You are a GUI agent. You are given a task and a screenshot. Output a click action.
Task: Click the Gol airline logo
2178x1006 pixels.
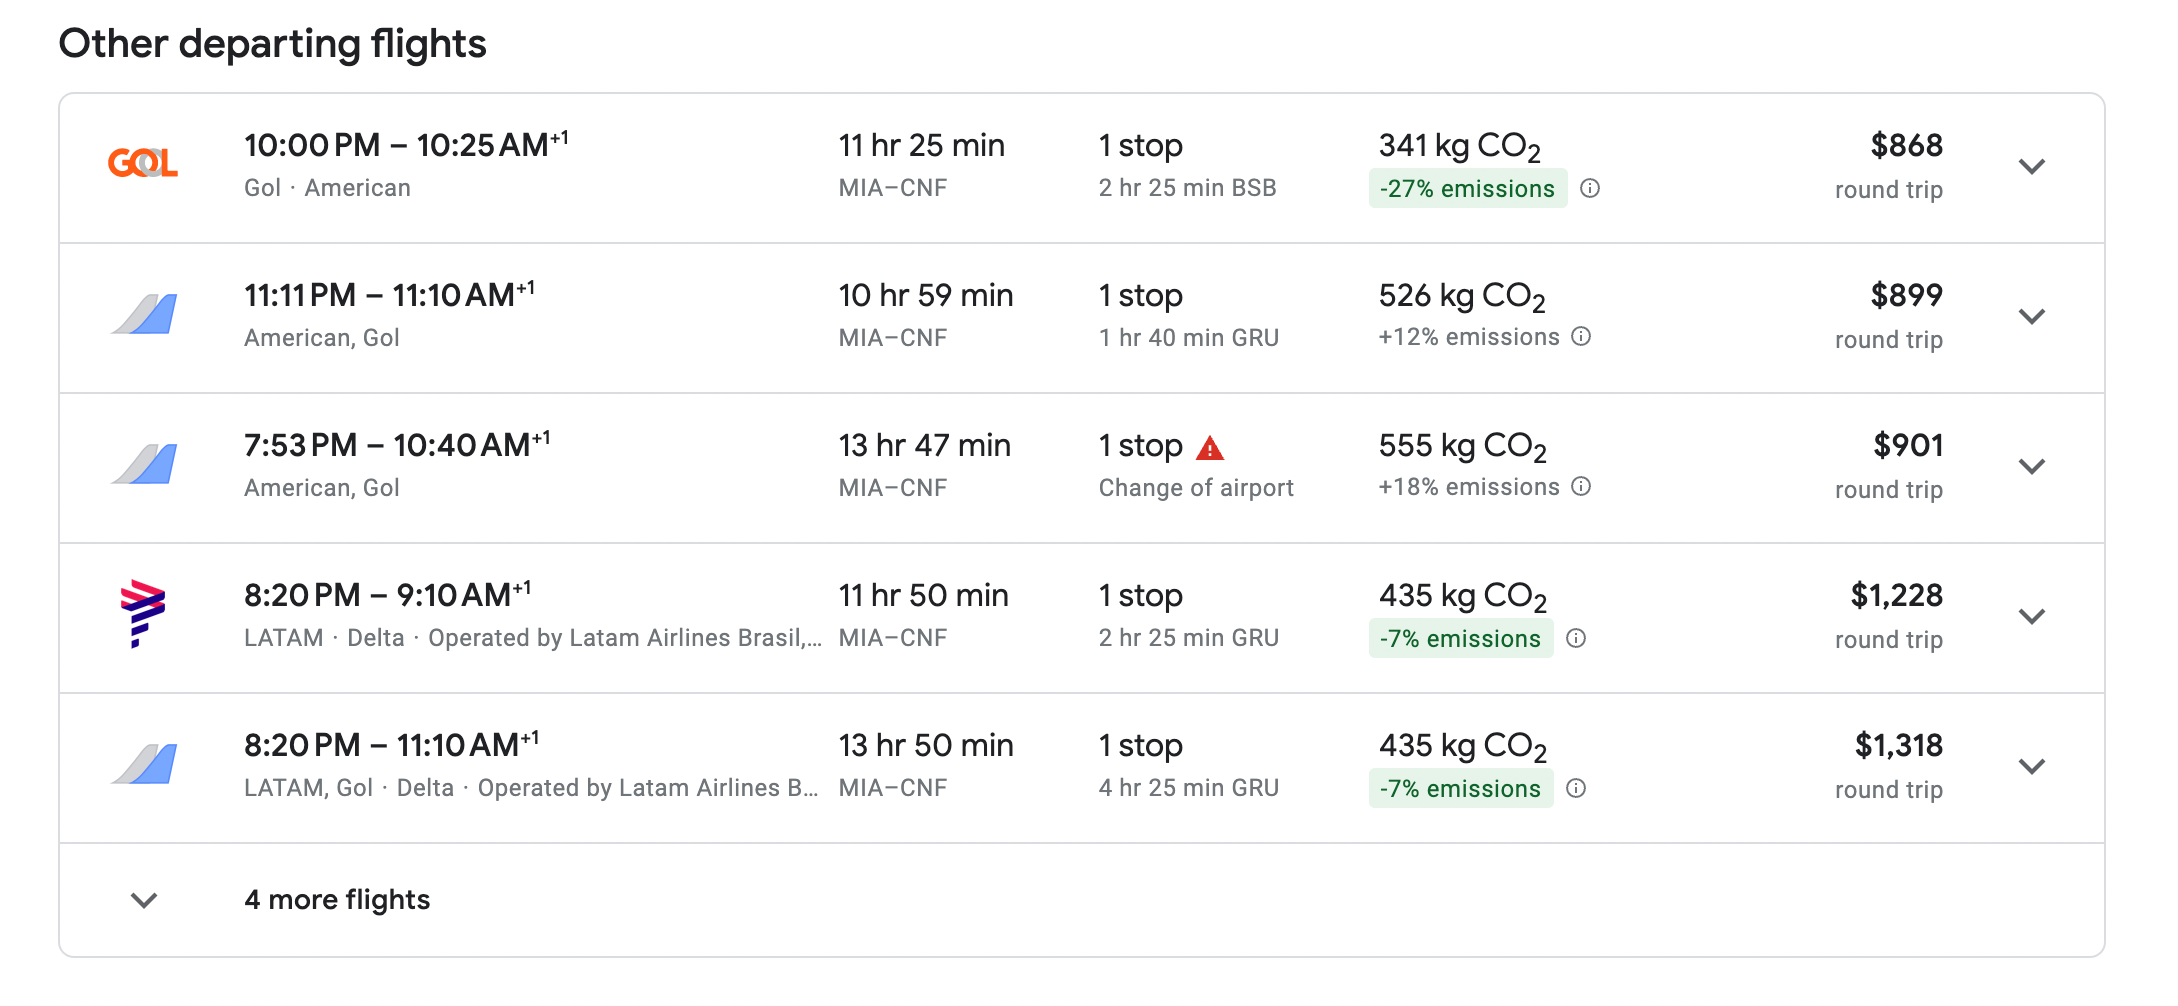coord(143,163)
